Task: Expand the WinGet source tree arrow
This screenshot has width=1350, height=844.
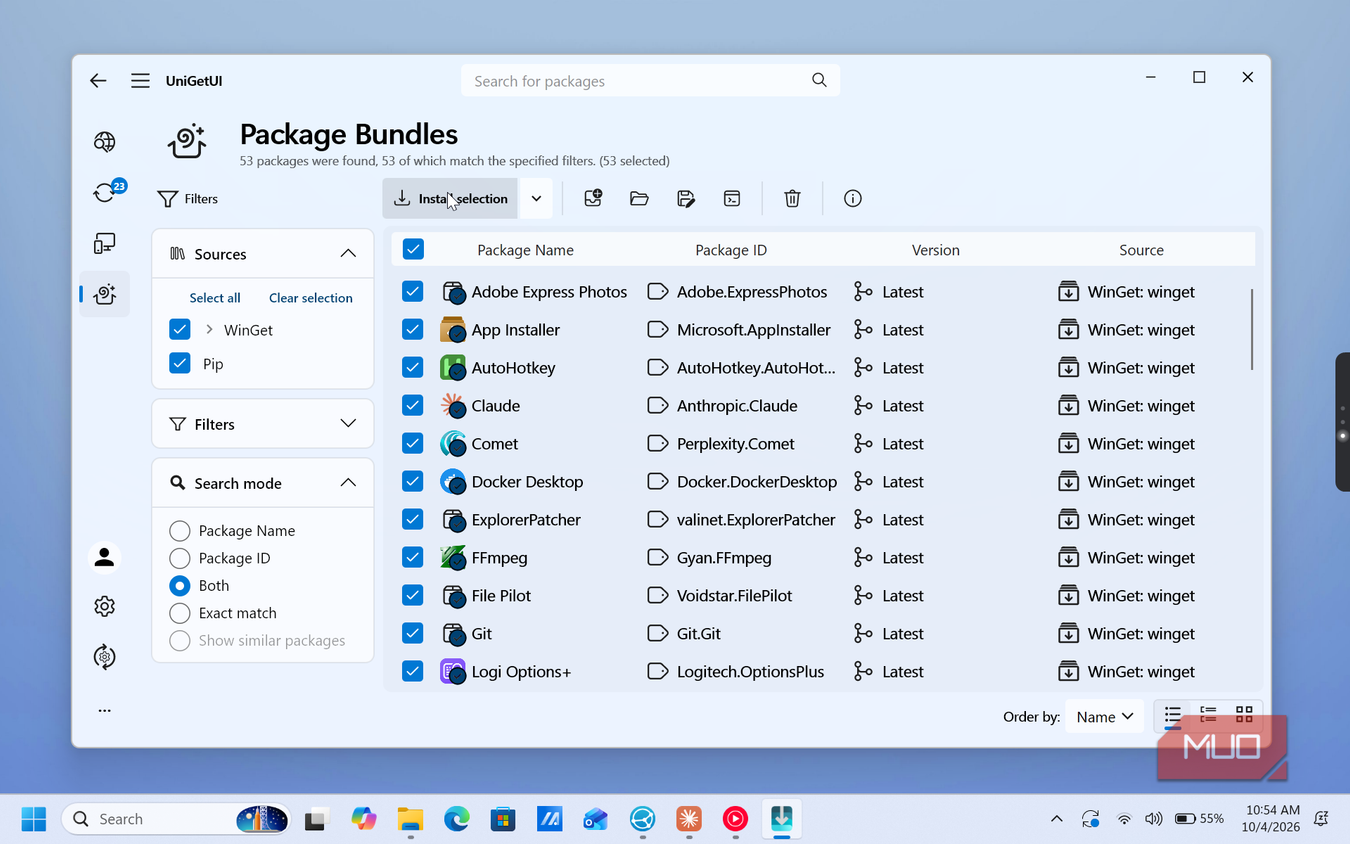Action: tap(209, 329)
